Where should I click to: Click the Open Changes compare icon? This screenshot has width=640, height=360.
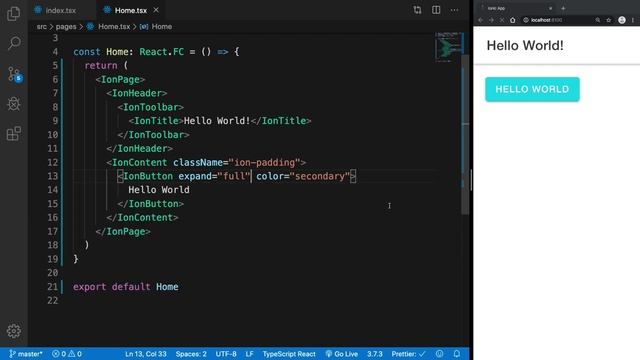tap(417, 10)
